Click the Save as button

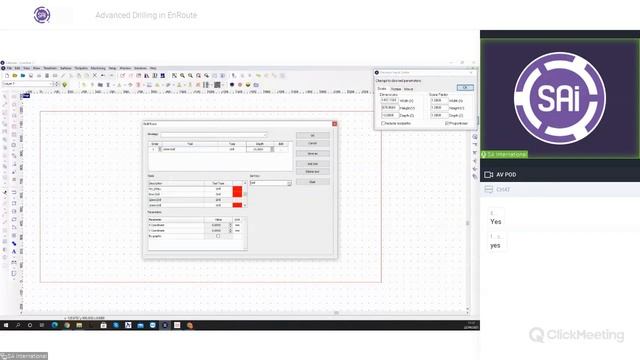[312, 153]
